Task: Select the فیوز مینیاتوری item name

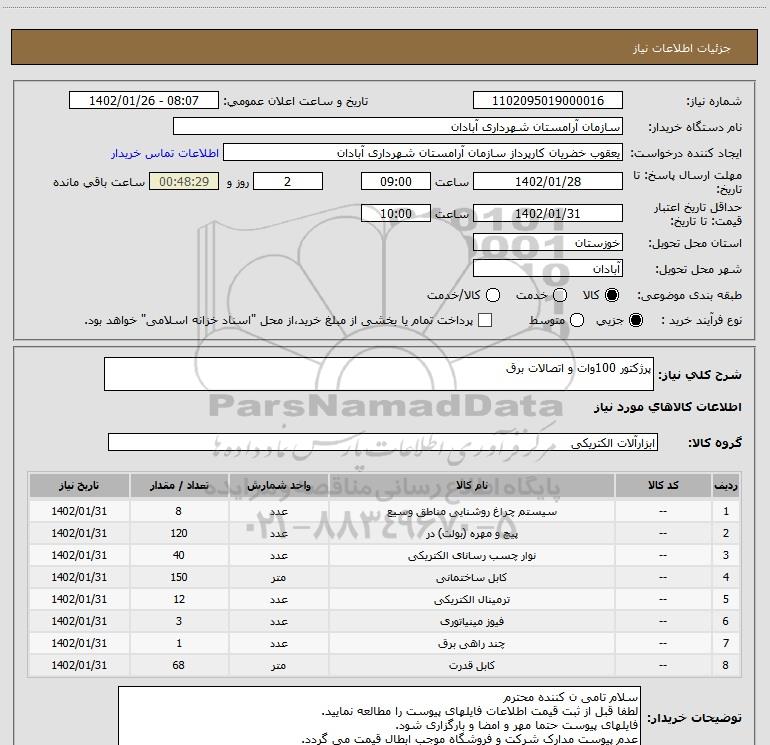Action: tap(471, 622)
